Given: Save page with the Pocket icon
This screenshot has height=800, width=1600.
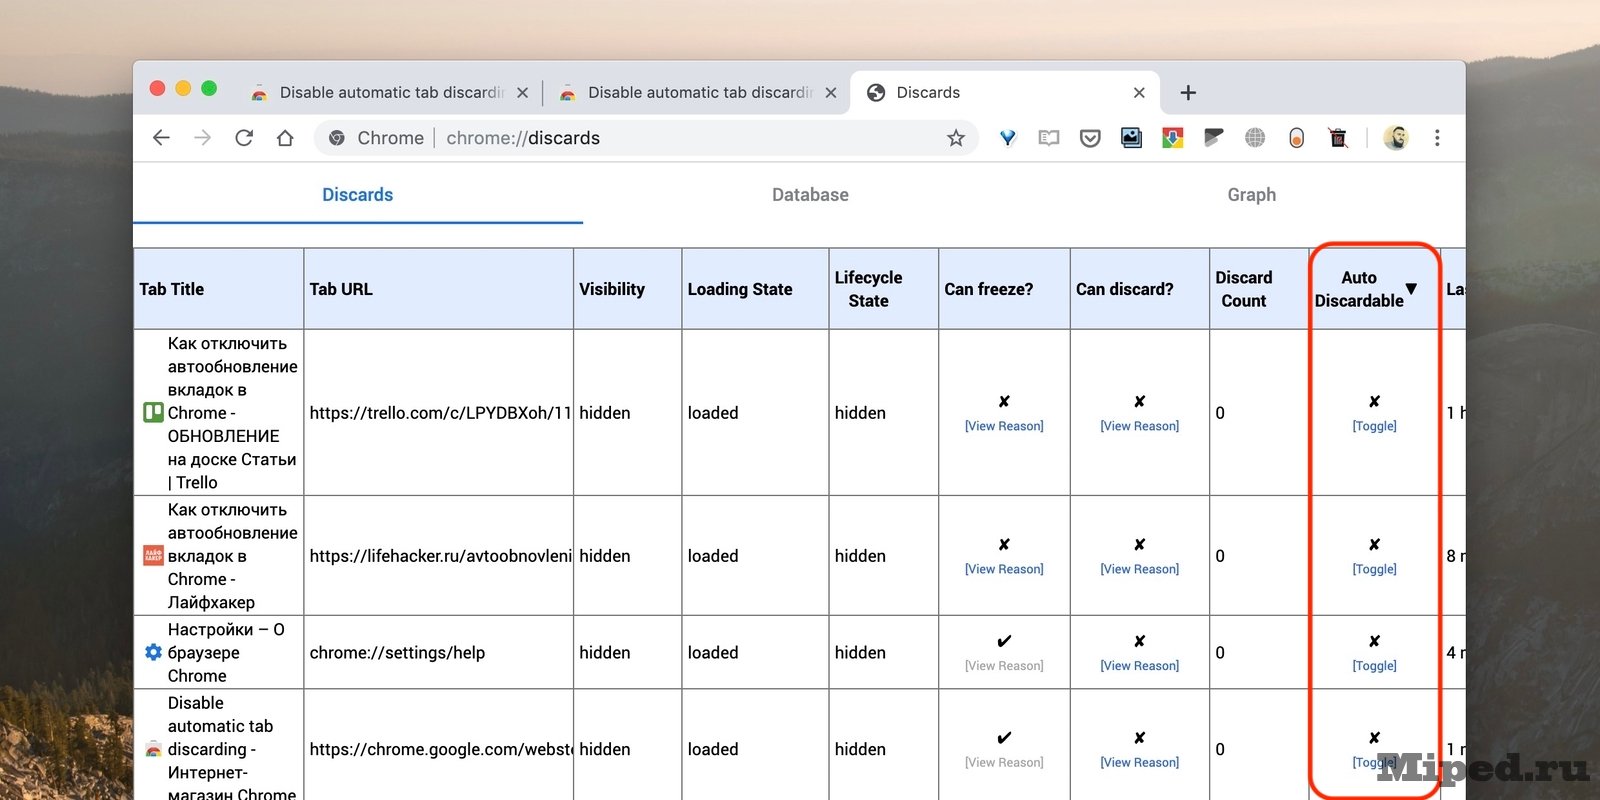Looking at the screenshot, I should point(1090,138).
